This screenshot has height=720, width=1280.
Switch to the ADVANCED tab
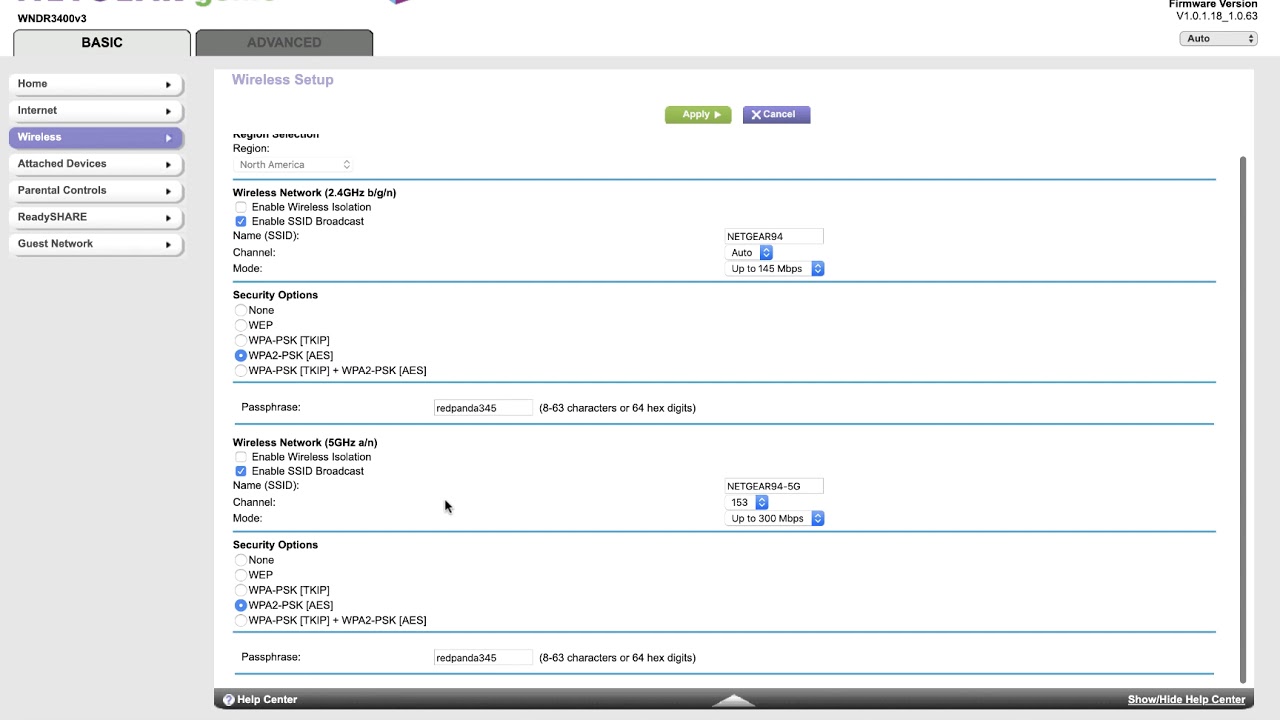[x=284, y=43]
